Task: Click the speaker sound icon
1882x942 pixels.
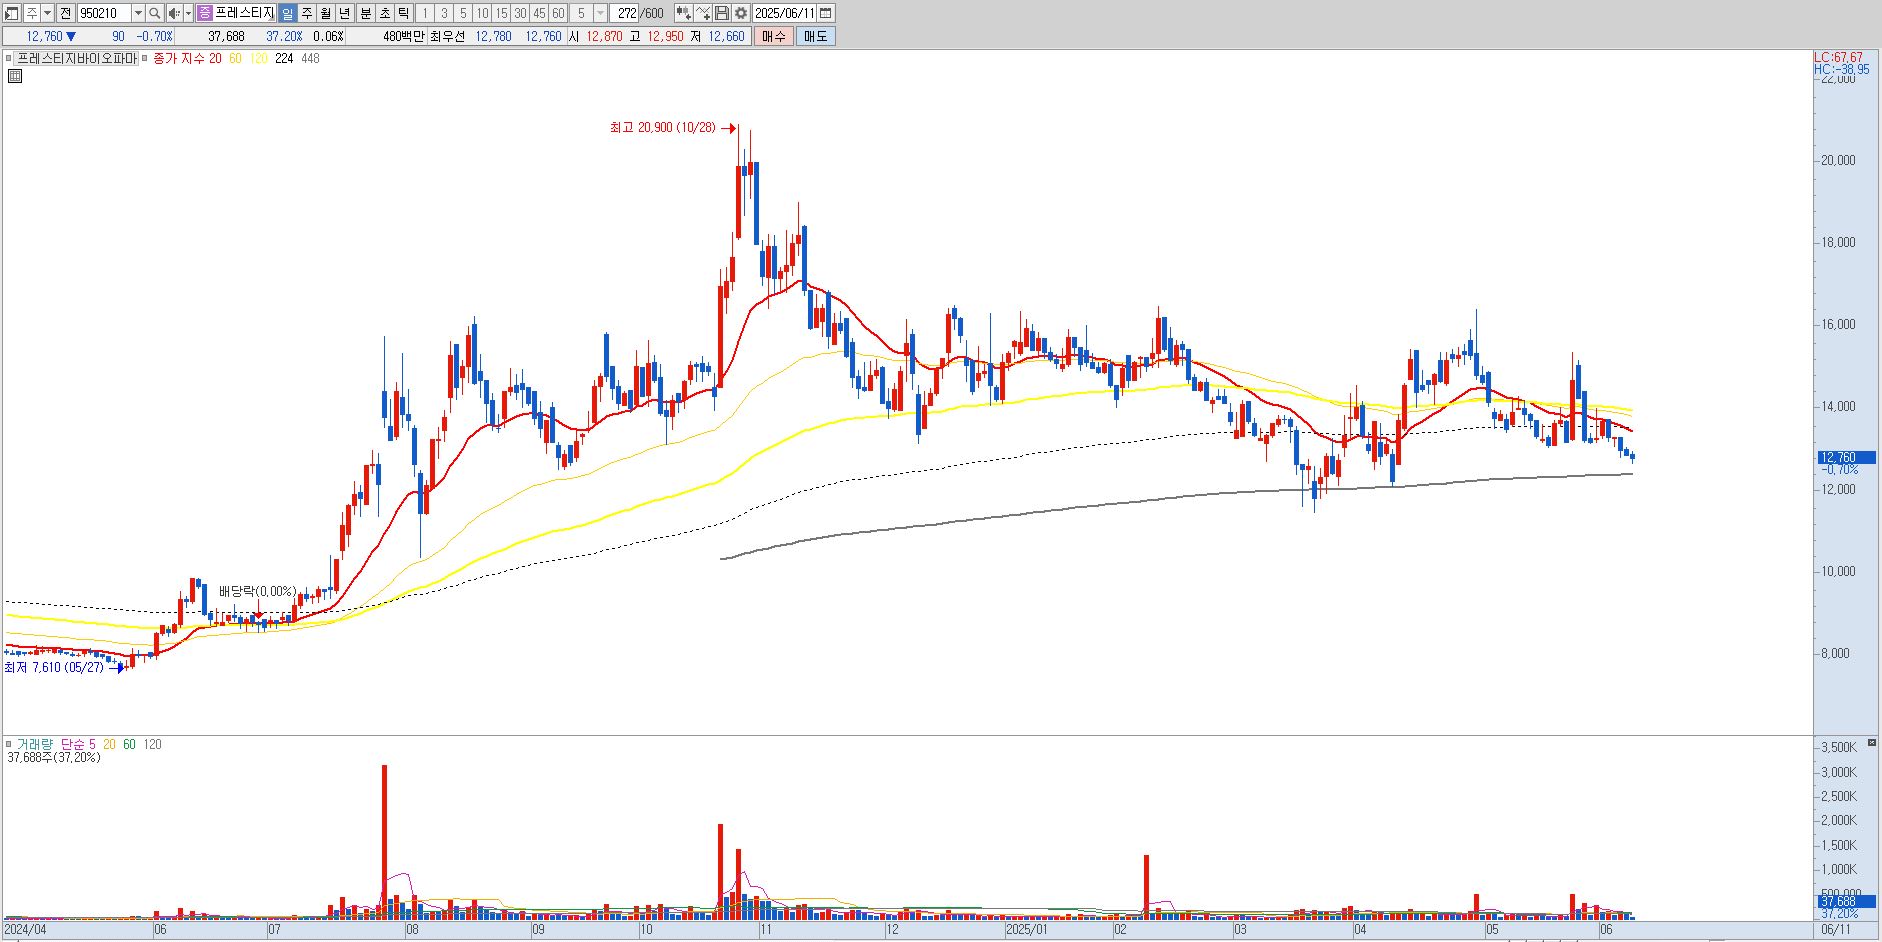Action: point(174,13)
